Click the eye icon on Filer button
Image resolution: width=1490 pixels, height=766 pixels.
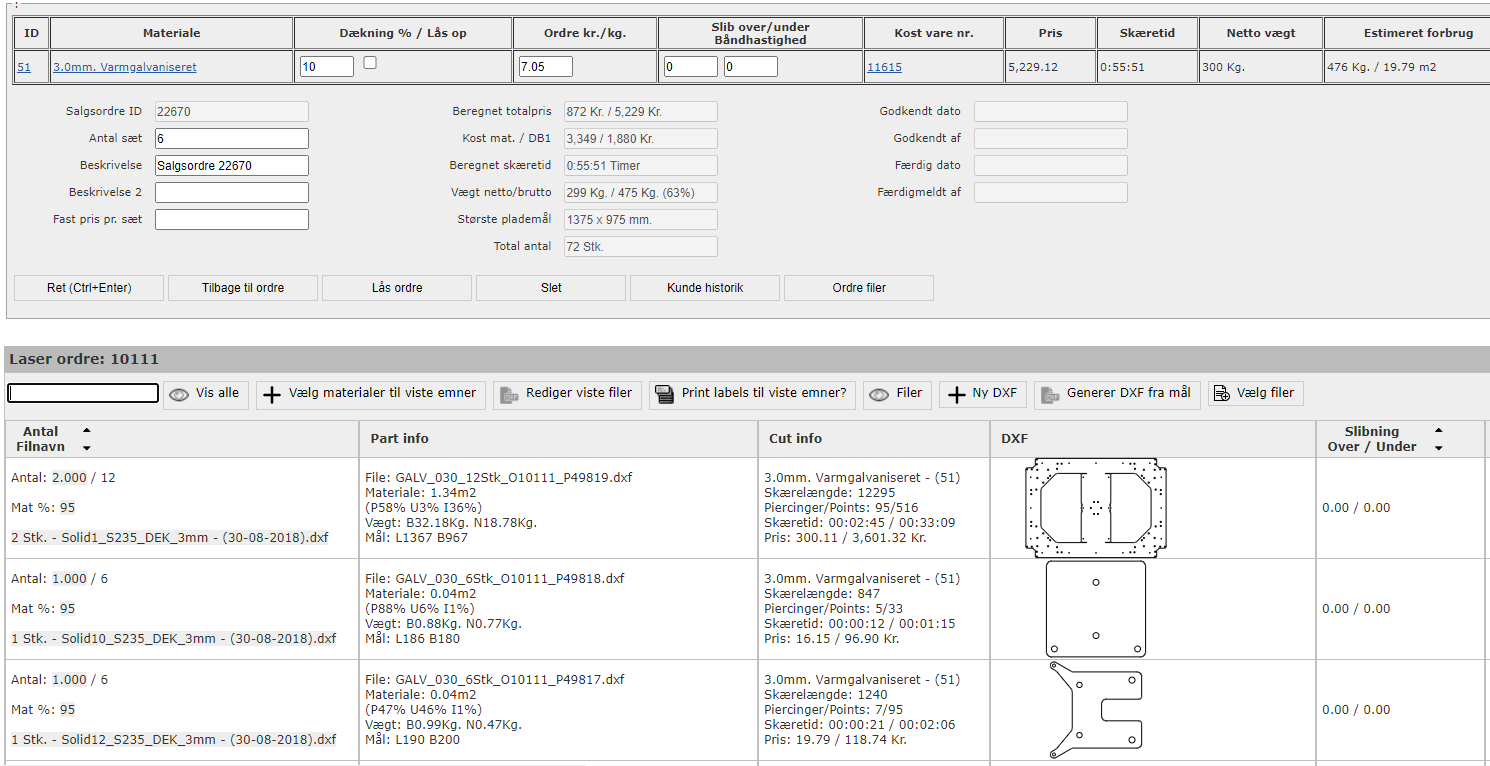click(879, 394)
